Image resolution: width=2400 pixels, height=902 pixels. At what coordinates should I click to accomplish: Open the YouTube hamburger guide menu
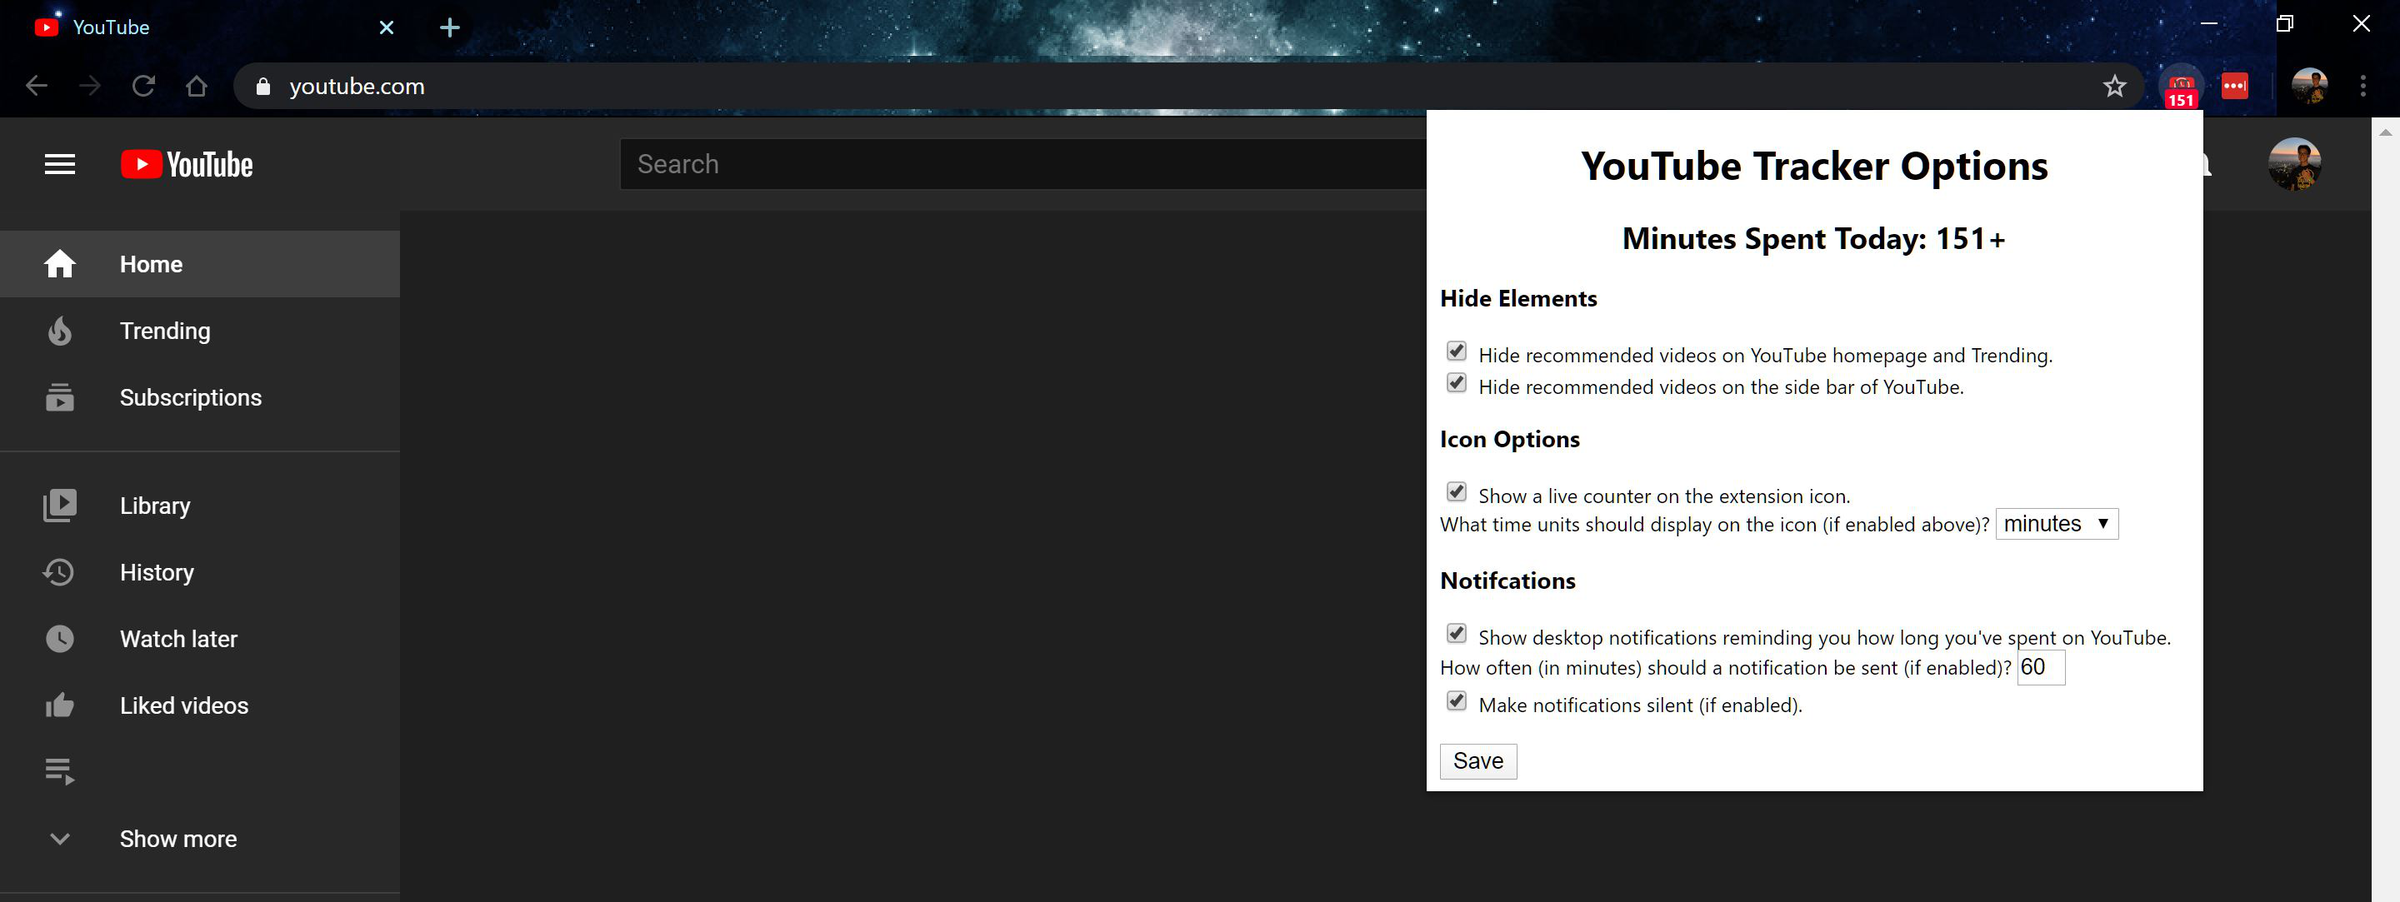[60, 164]
